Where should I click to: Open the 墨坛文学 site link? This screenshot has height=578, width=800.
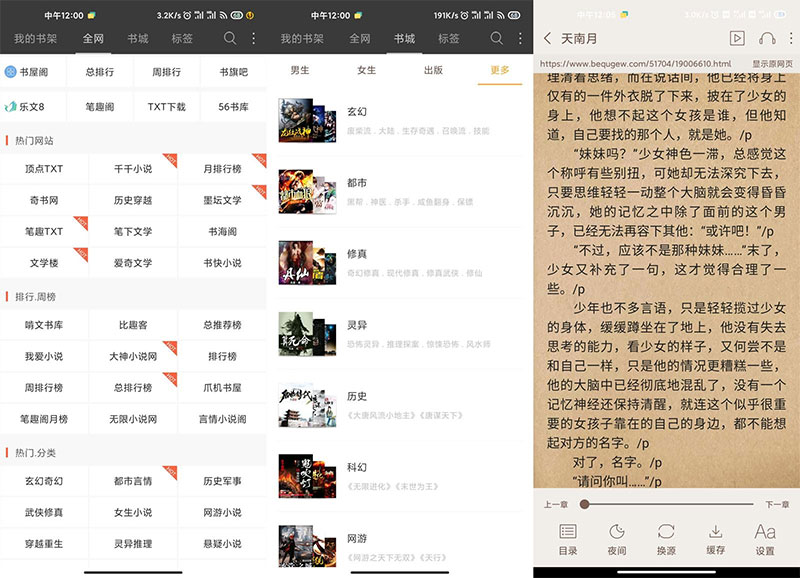coord(222,200)
